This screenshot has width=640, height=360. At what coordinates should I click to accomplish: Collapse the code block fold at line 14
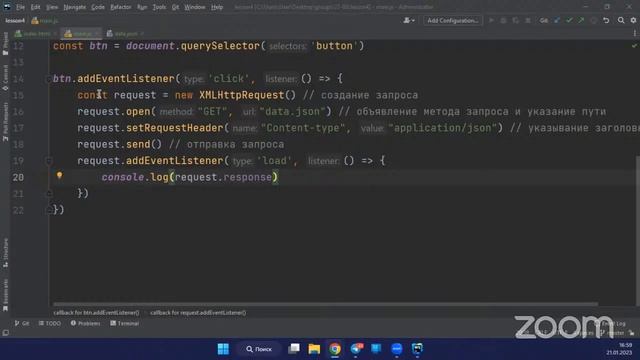(49, 79)
